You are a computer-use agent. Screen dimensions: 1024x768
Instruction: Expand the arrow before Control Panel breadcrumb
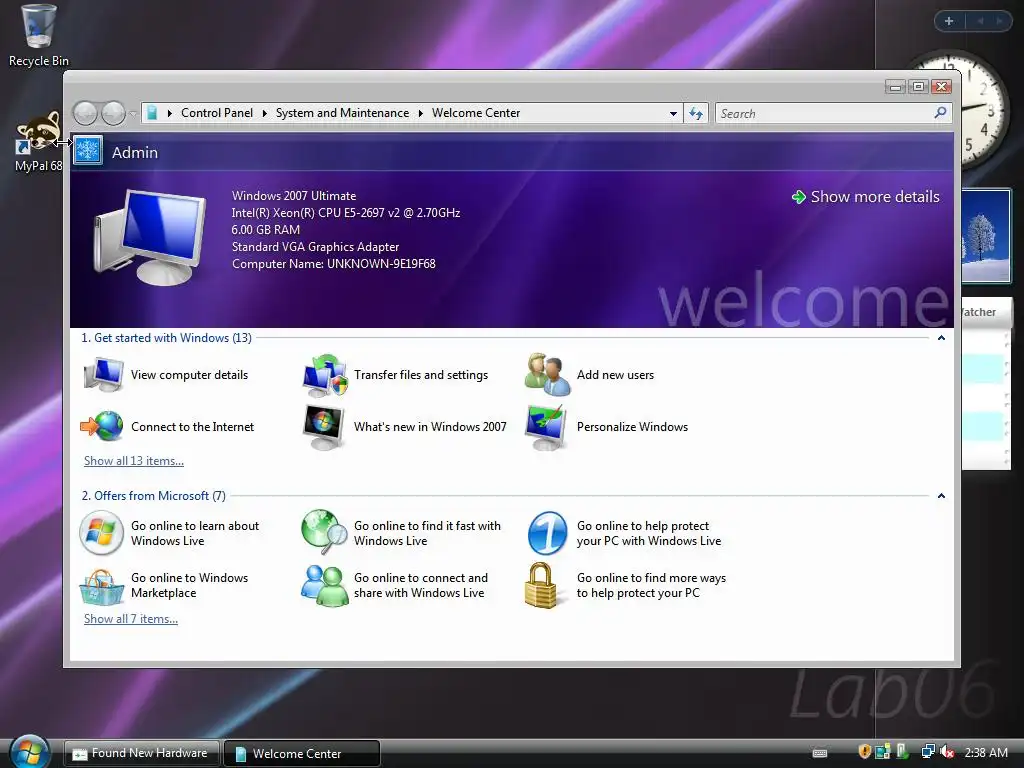[170, 113]
